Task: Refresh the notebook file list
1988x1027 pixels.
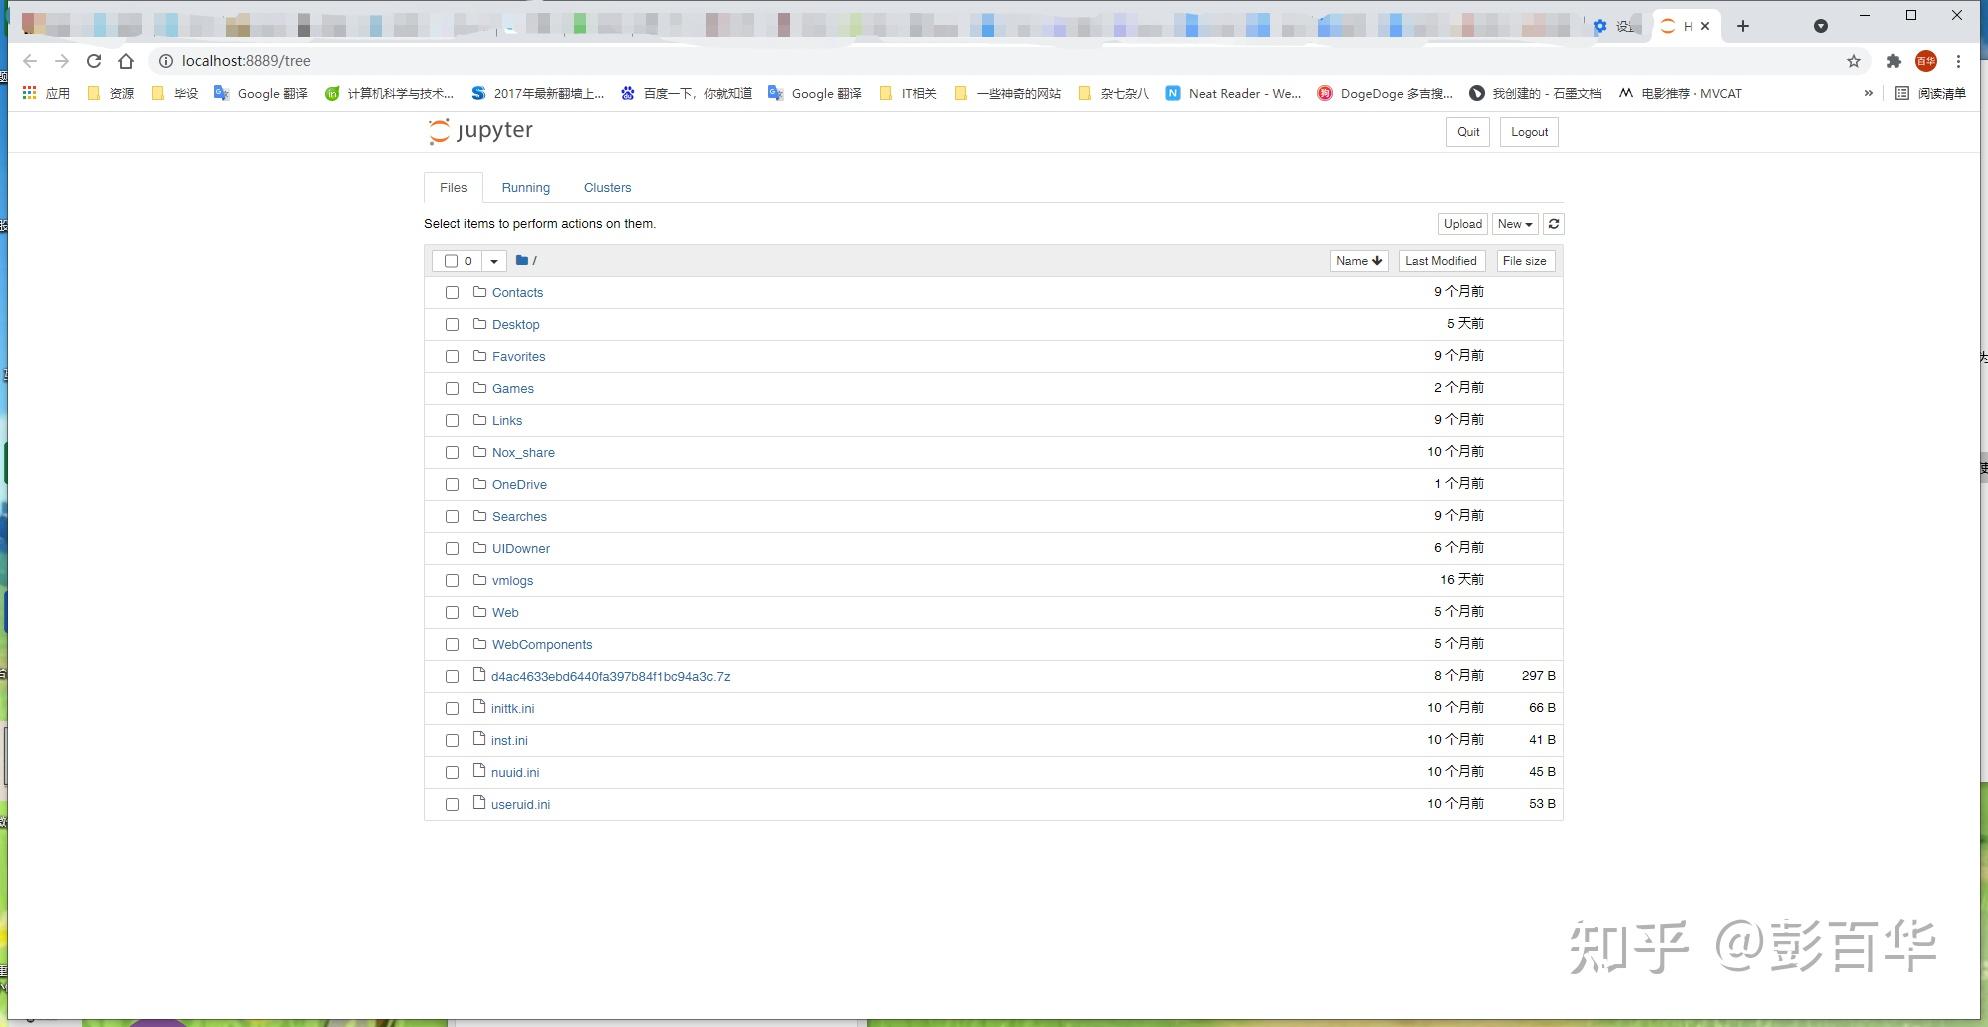Action: pyautogui.click(x=1554, y=224)
